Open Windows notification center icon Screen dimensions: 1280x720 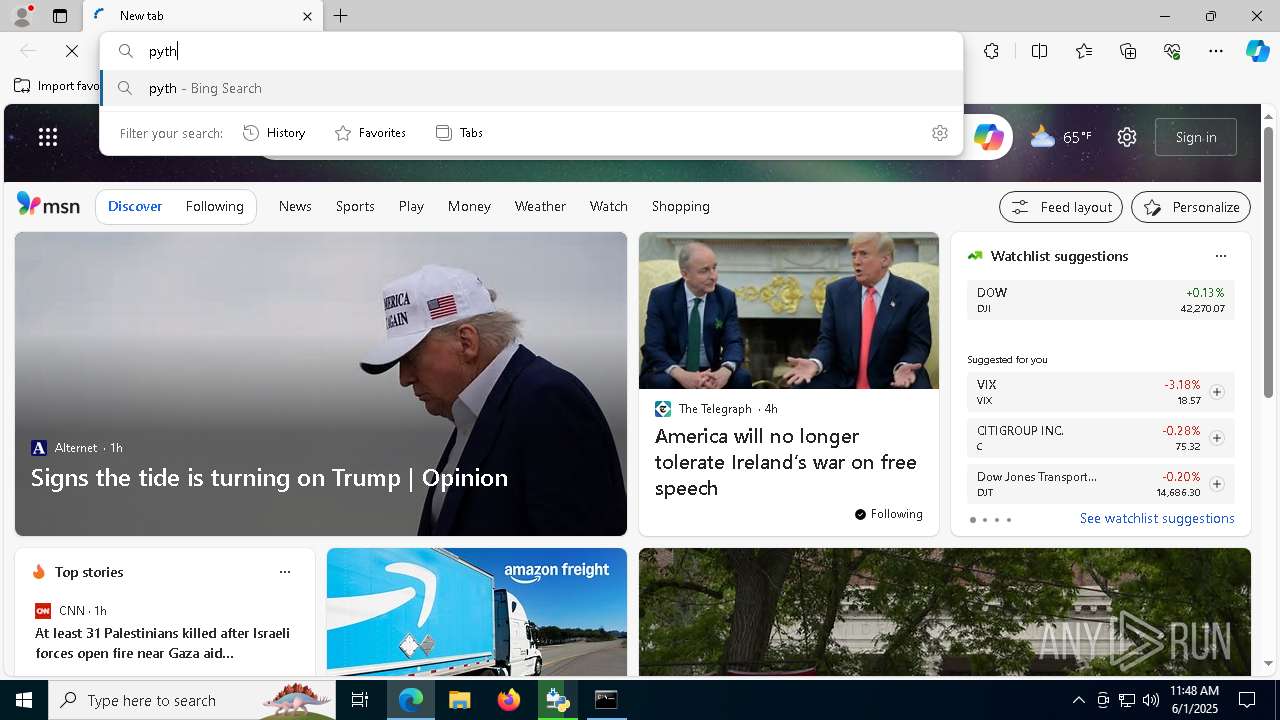click(1247, 700)
